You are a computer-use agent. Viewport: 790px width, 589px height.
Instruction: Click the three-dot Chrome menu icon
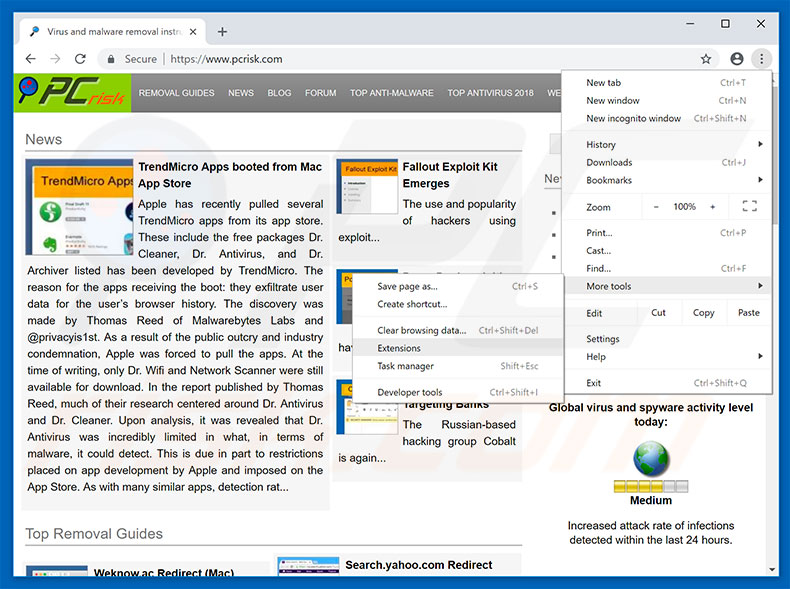coord(761,59)
